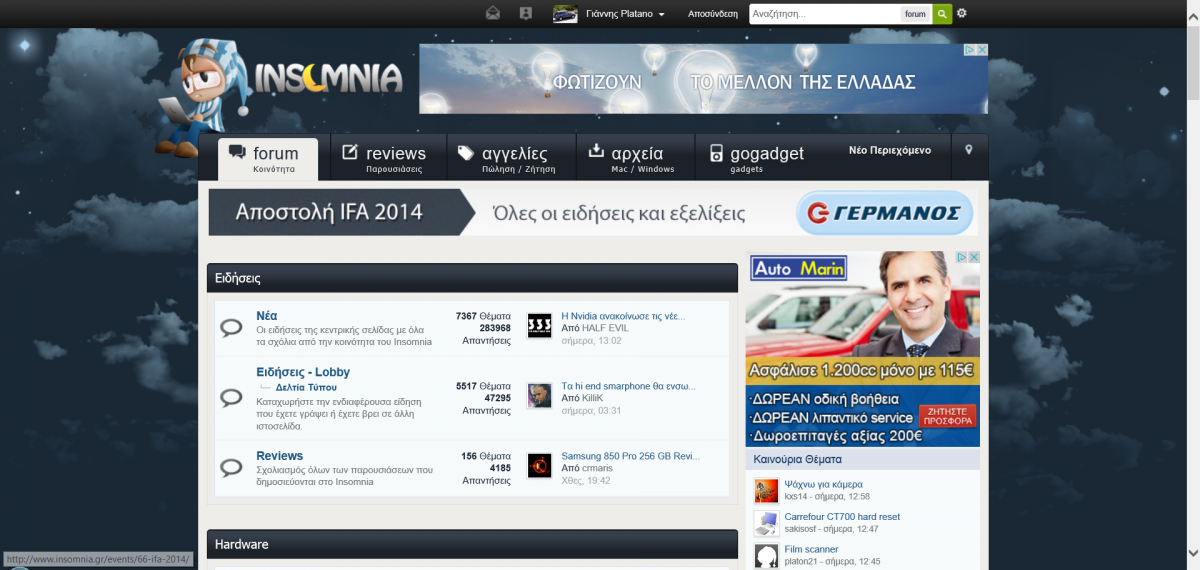The width and height of the screenshot is (1200, 570).
Task: Select the αγγελίες tab
Action: click(511, 159)
